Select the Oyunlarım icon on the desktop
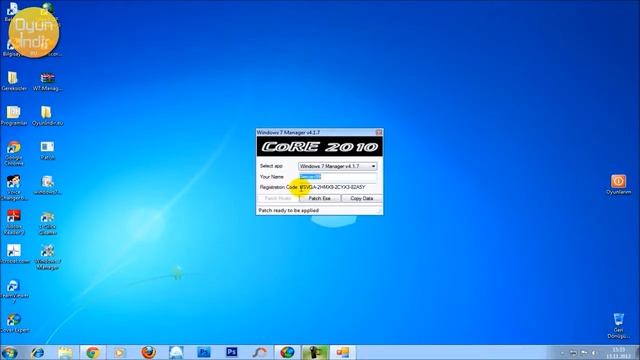Image resolution: width=640 pixels, height=360 pixels. point(618,184)
